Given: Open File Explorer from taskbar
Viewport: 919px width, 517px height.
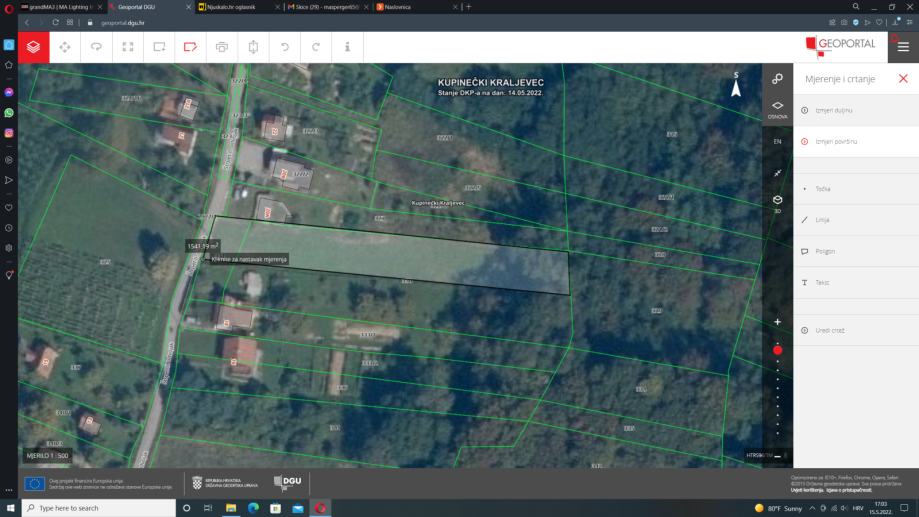Looking at the screenshot, I should click(231, 508).
